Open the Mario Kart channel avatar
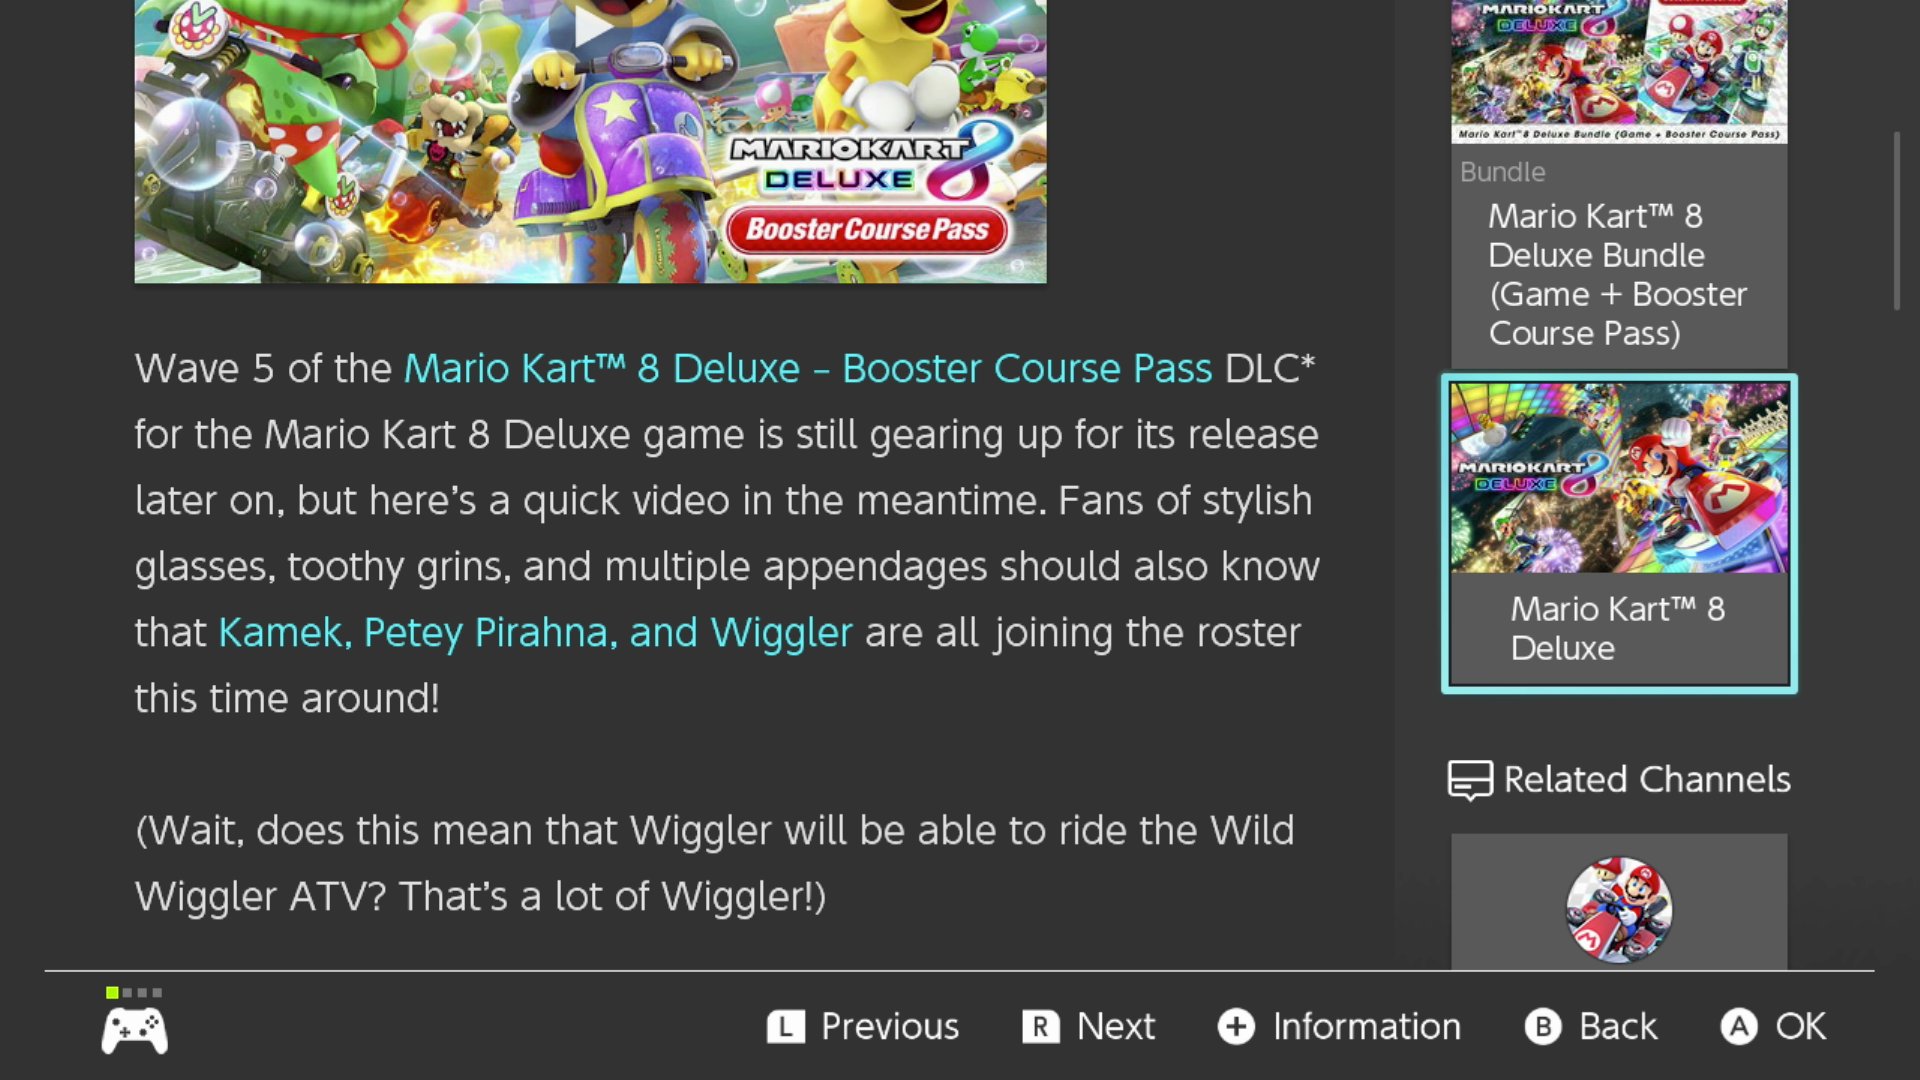The image size is (1920, 1080). (1619, 909)
